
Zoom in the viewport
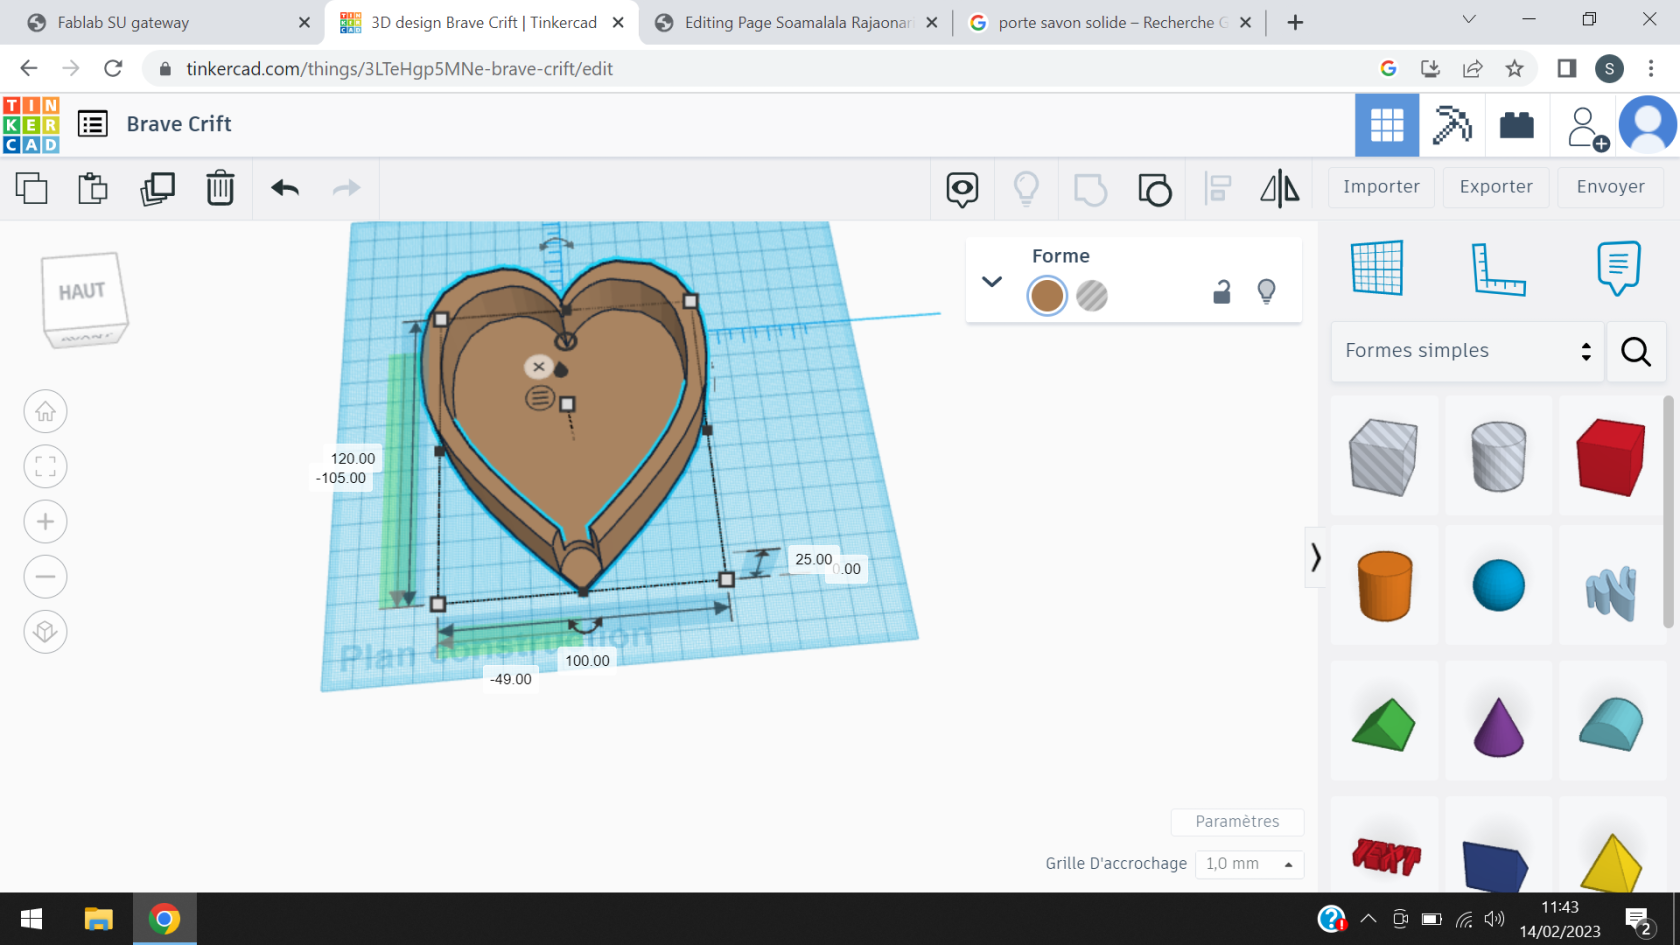(x=45, y=521)
